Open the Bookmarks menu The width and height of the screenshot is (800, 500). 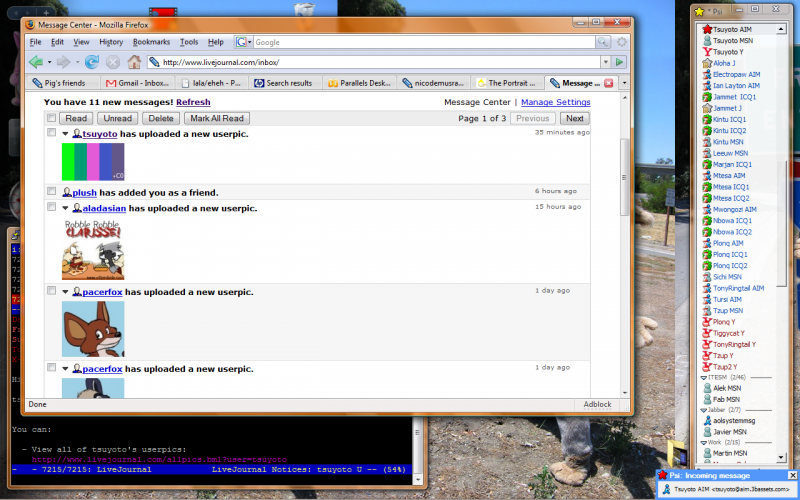[151, 42]
